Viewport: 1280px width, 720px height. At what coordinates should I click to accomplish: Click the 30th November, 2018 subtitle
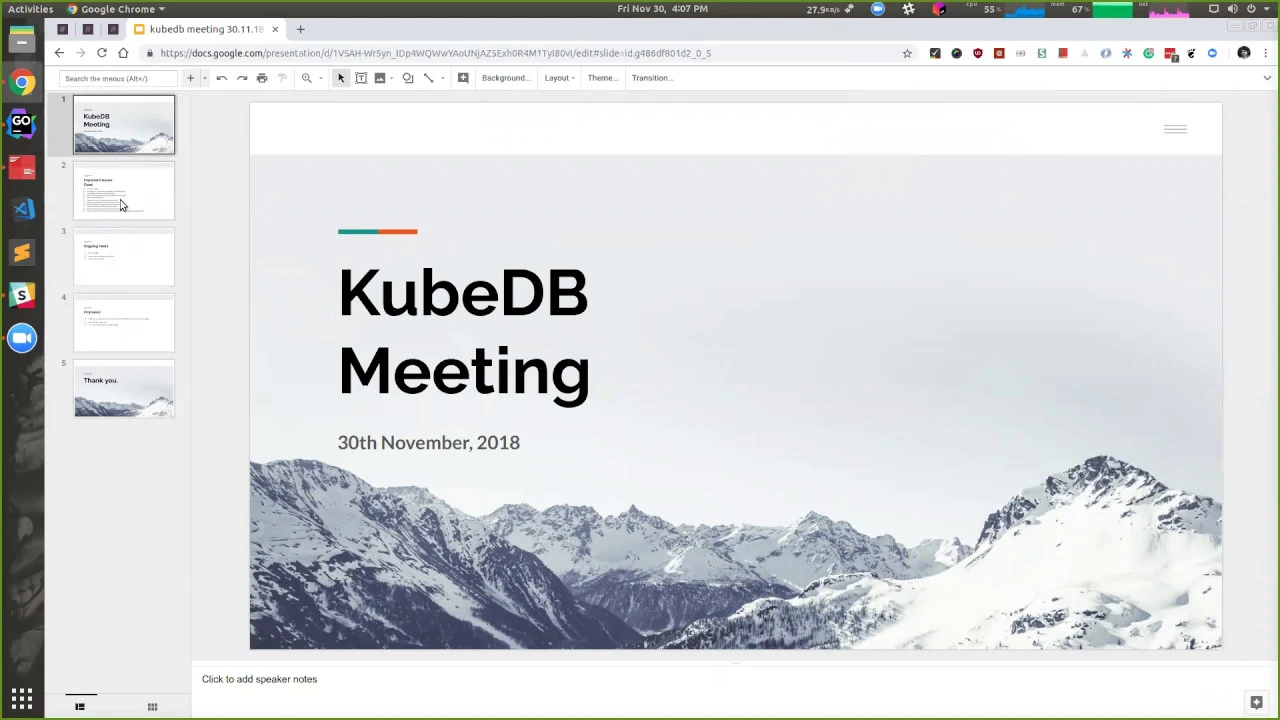coord(429,442)
